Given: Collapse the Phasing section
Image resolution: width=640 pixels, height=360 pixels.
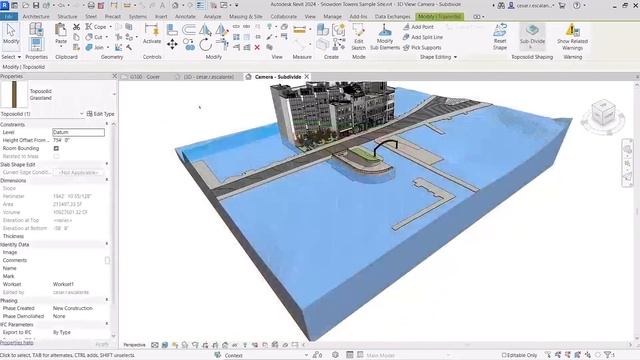Looking at the screenshot, I should click(x=107, y=300).
